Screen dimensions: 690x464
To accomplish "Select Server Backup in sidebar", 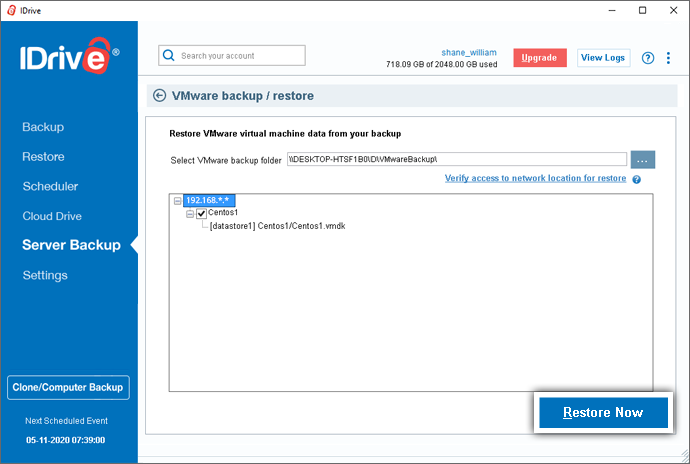I will [71, 245].
